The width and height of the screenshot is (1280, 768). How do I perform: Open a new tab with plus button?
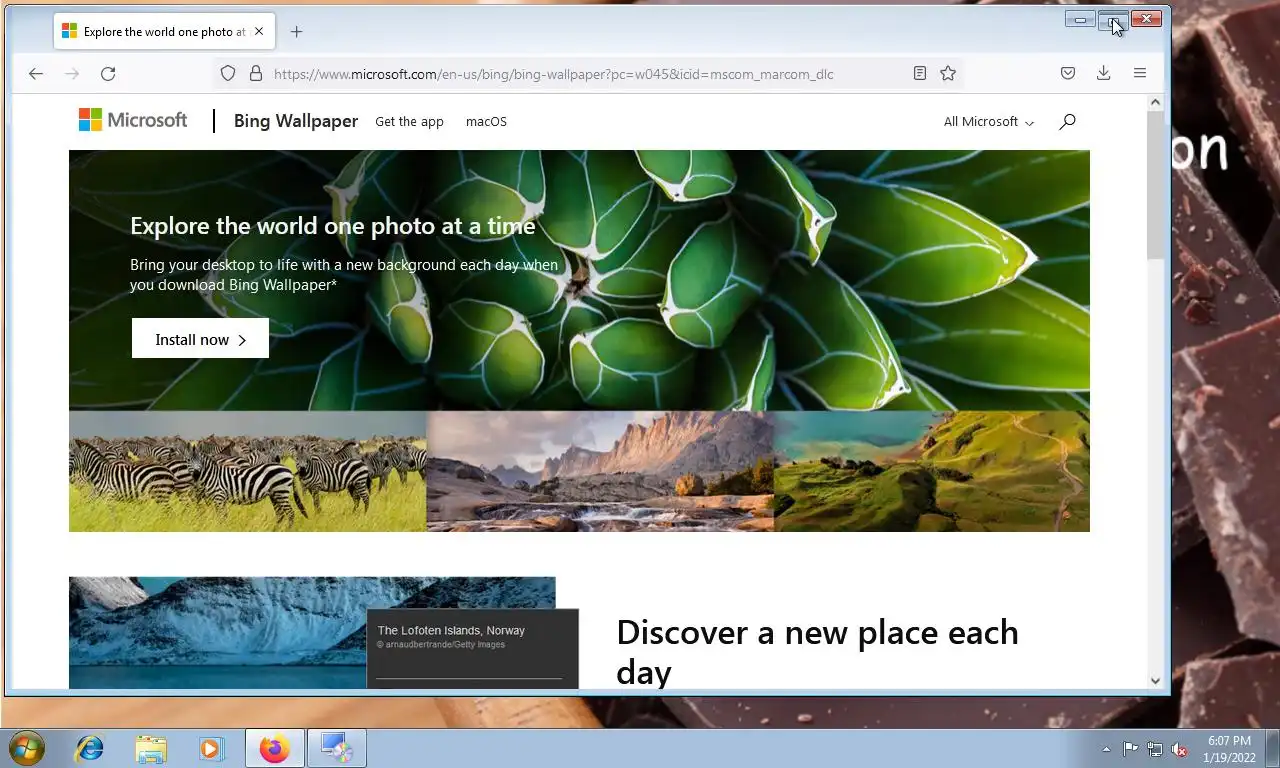pos(296,31)
